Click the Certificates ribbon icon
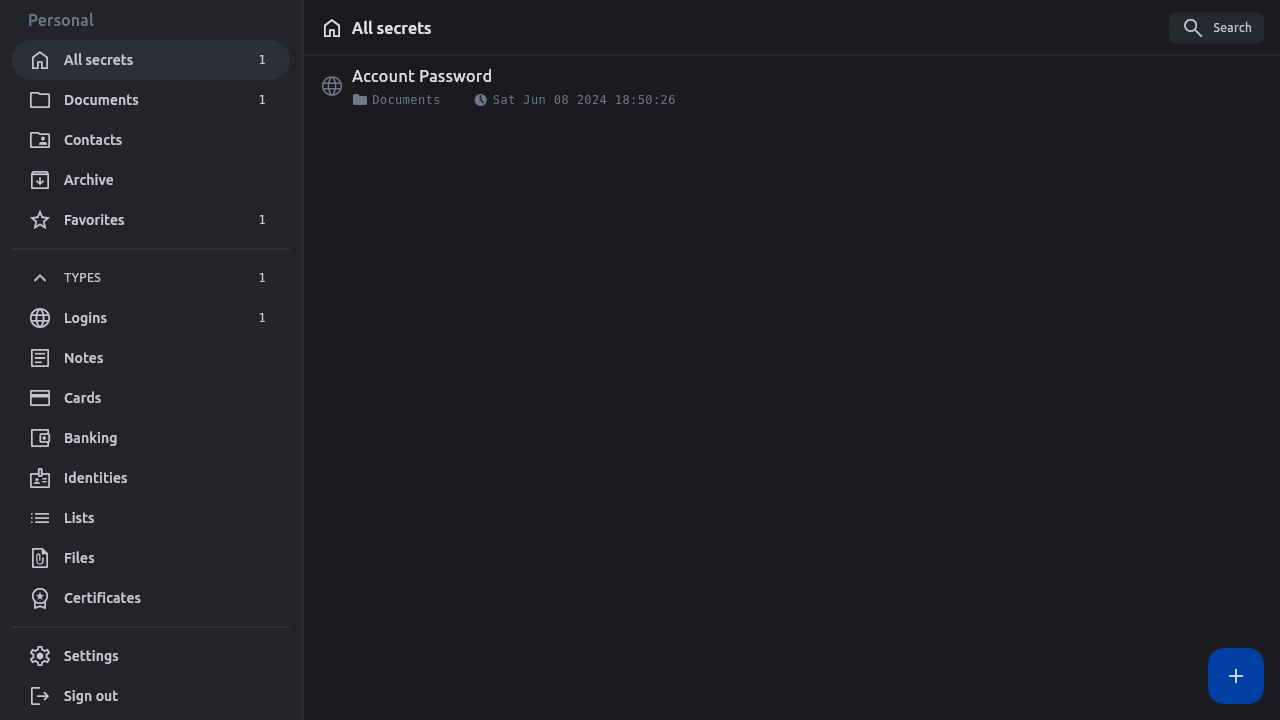This screenshot has height=720, width=1280. 40,598
